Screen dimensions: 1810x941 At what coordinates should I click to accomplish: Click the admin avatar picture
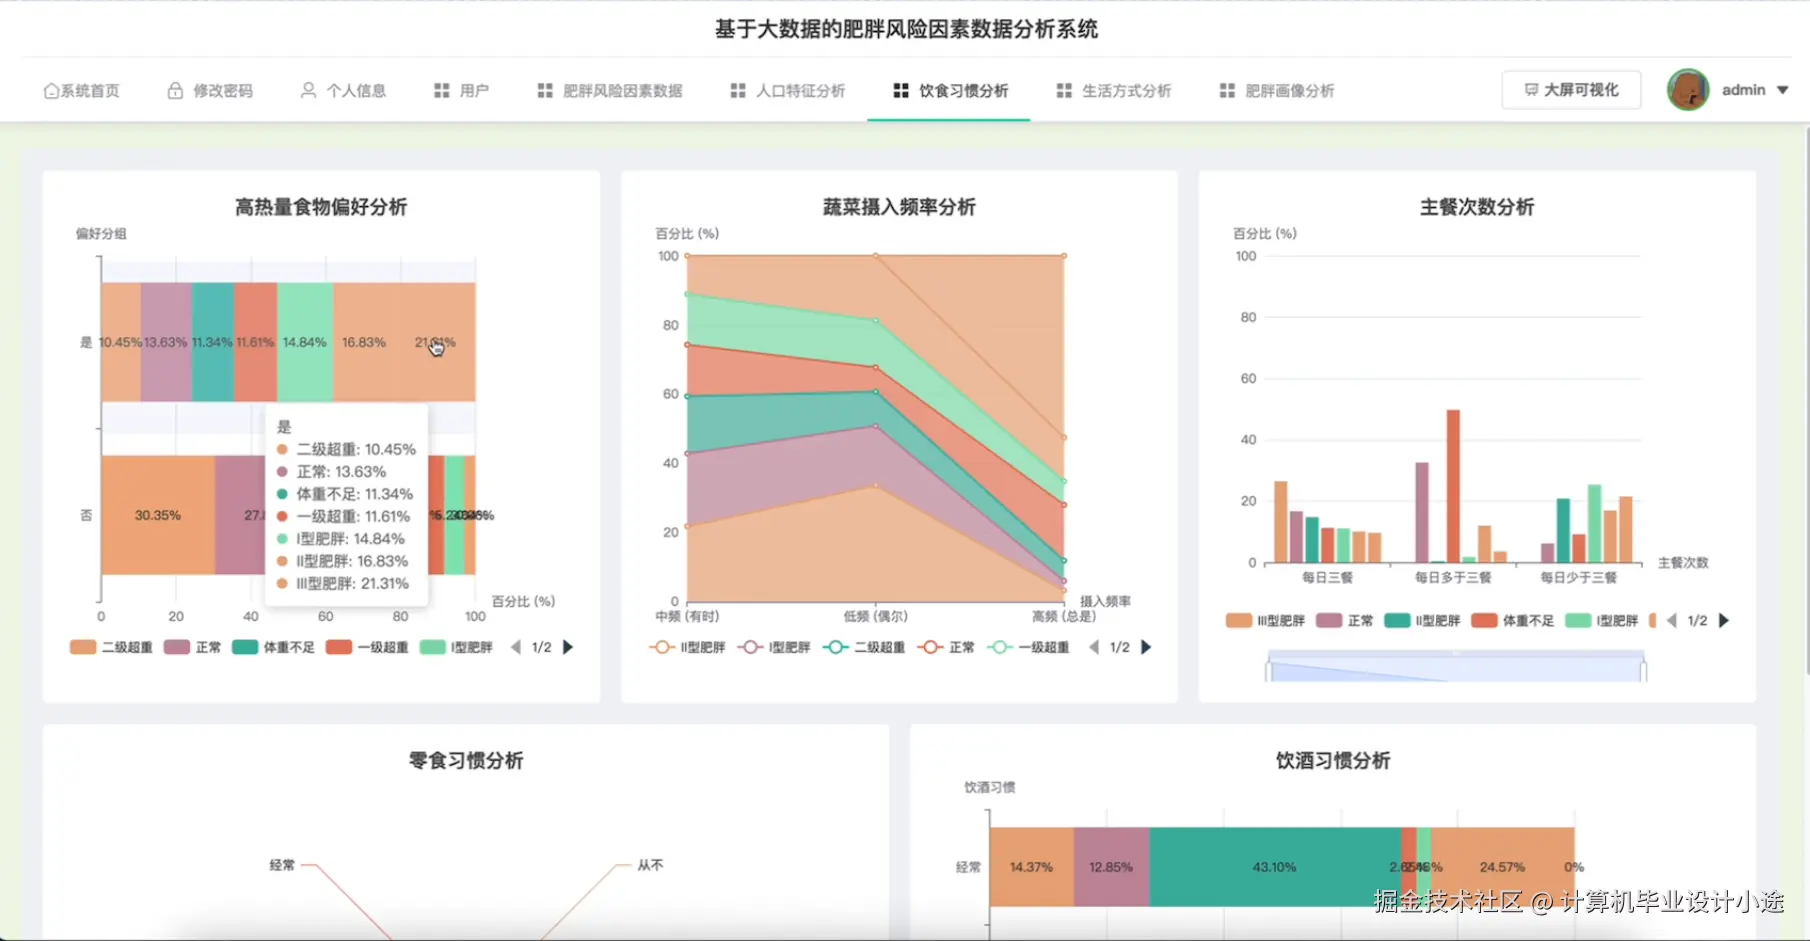point(1687,89)
